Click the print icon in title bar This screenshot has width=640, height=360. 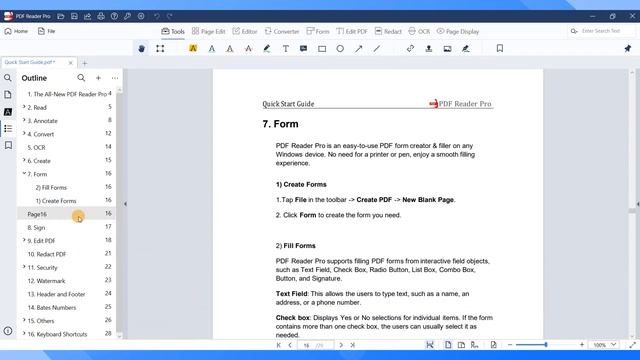[x=101, y=16]
